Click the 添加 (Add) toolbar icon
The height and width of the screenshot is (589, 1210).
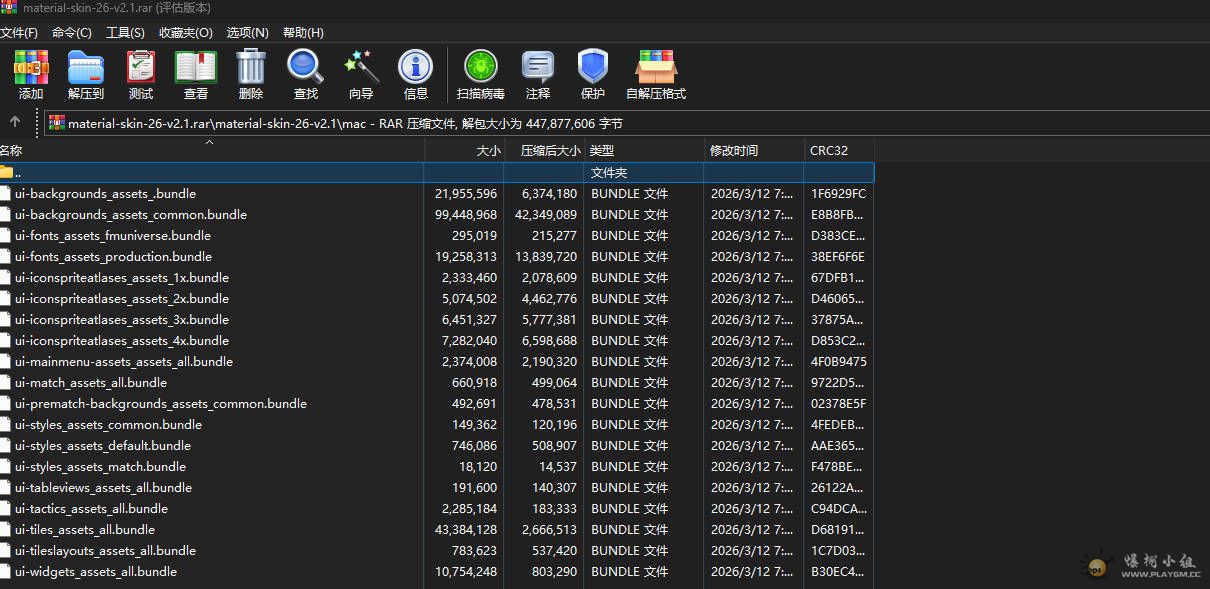(30, 73)
